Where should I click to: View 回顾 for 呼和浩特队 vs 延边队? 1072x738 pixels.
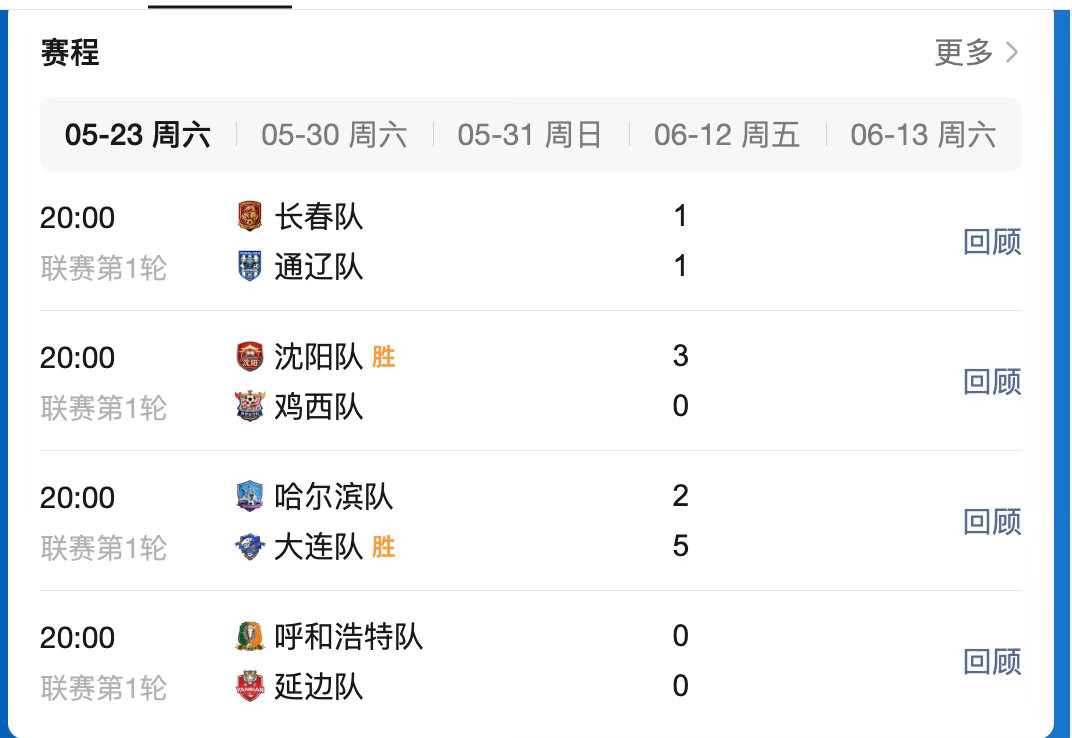pyautogui.click(x=992, y=661)
